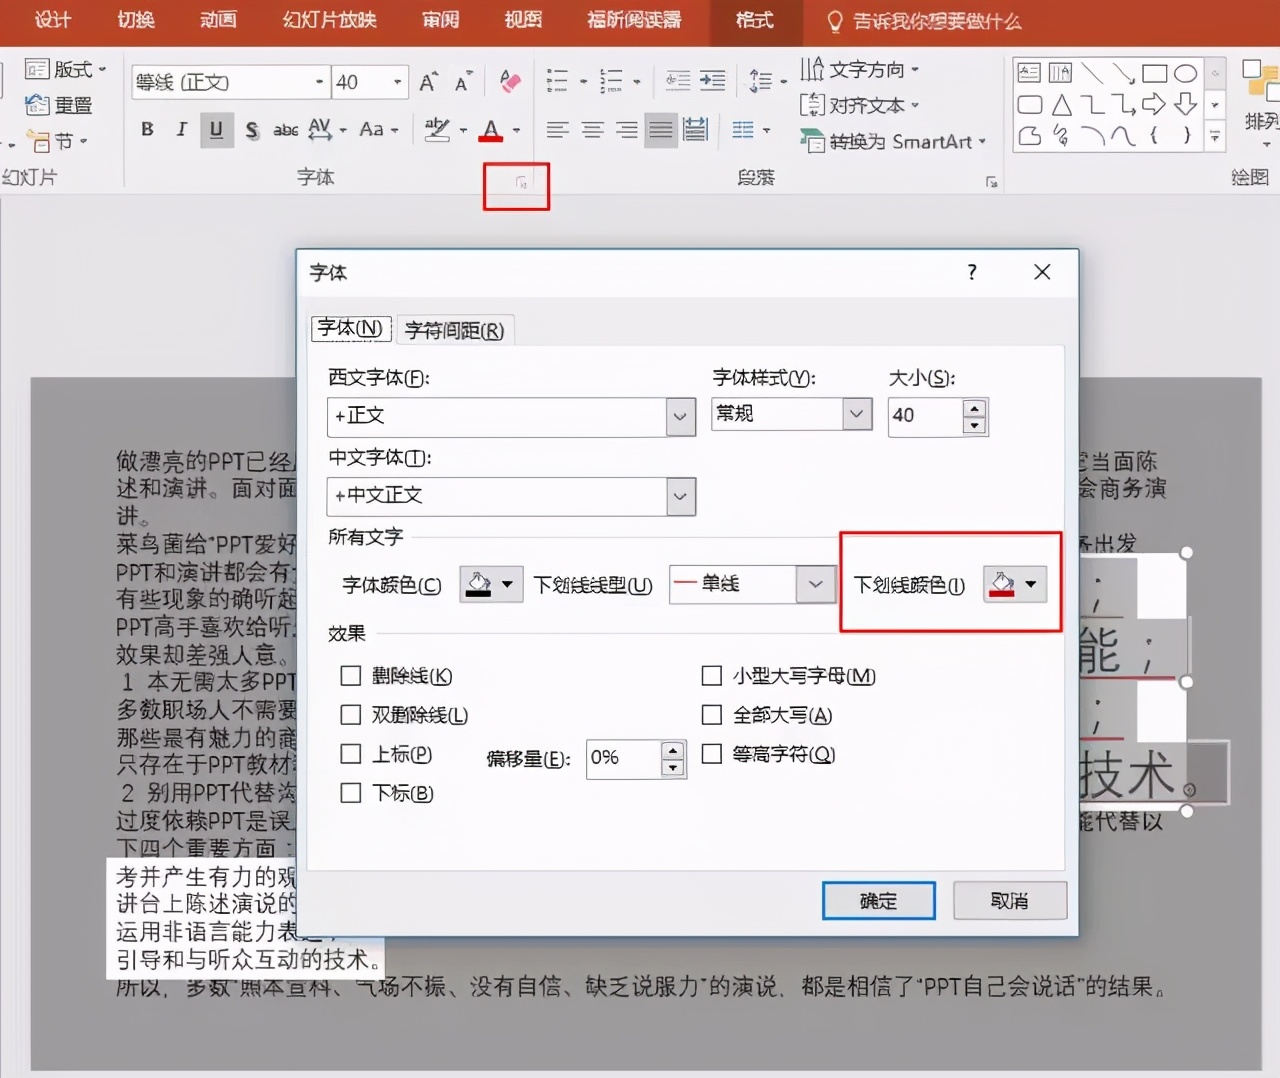Enable the 删除线 checkbox
This screenshot has width=1280, height=1078.
tap(351, 676)
